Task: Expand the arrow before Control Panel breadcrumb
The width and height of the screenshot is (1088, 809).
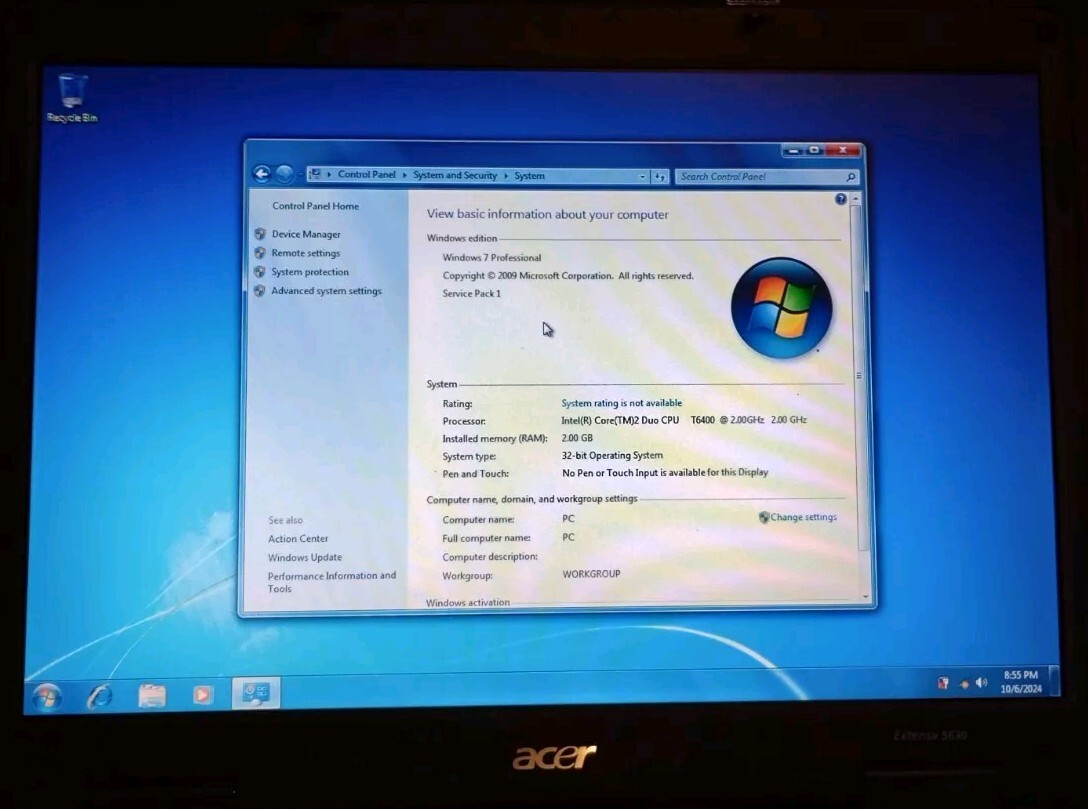Action: click(x=329, y=174)
